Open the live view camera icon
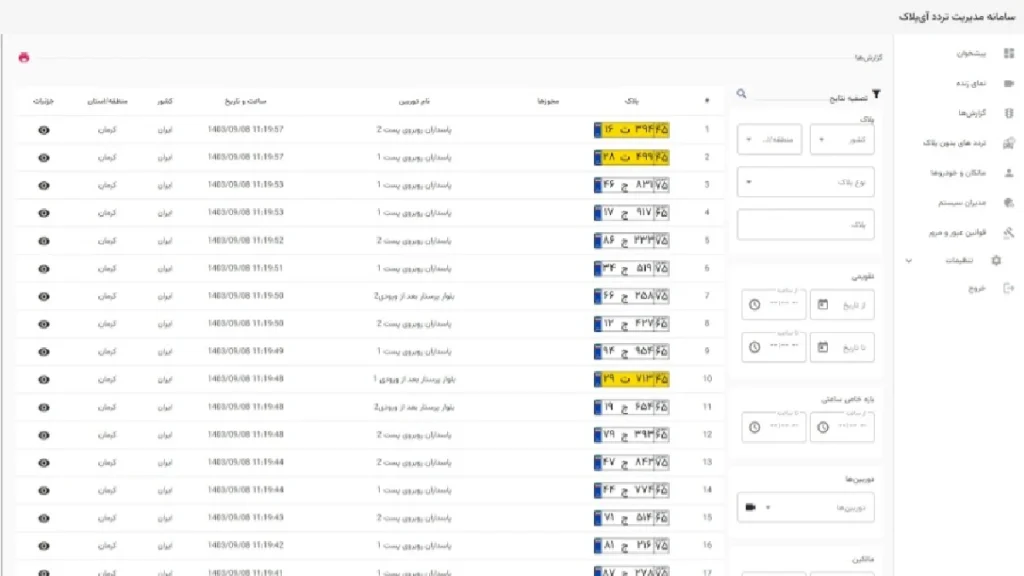This screenshot has height=576, width=1024. 1009,83
